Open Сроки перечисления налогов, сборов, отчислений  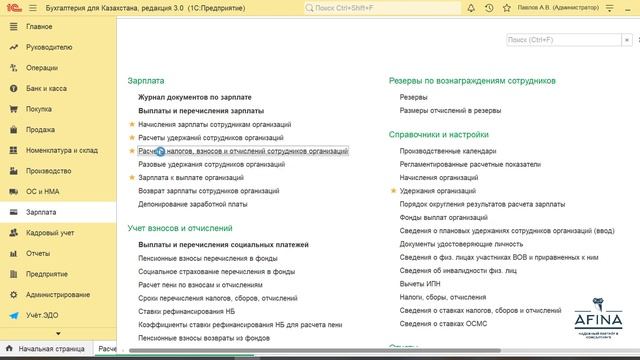(218, 298)
